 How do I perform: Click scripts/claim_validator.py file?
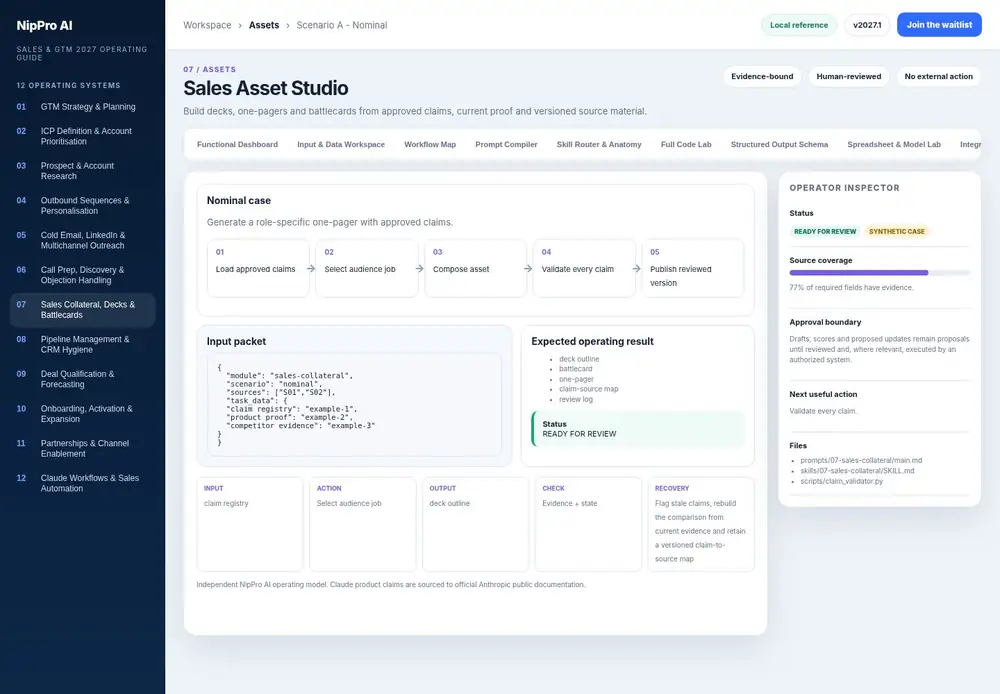[842, 481]
